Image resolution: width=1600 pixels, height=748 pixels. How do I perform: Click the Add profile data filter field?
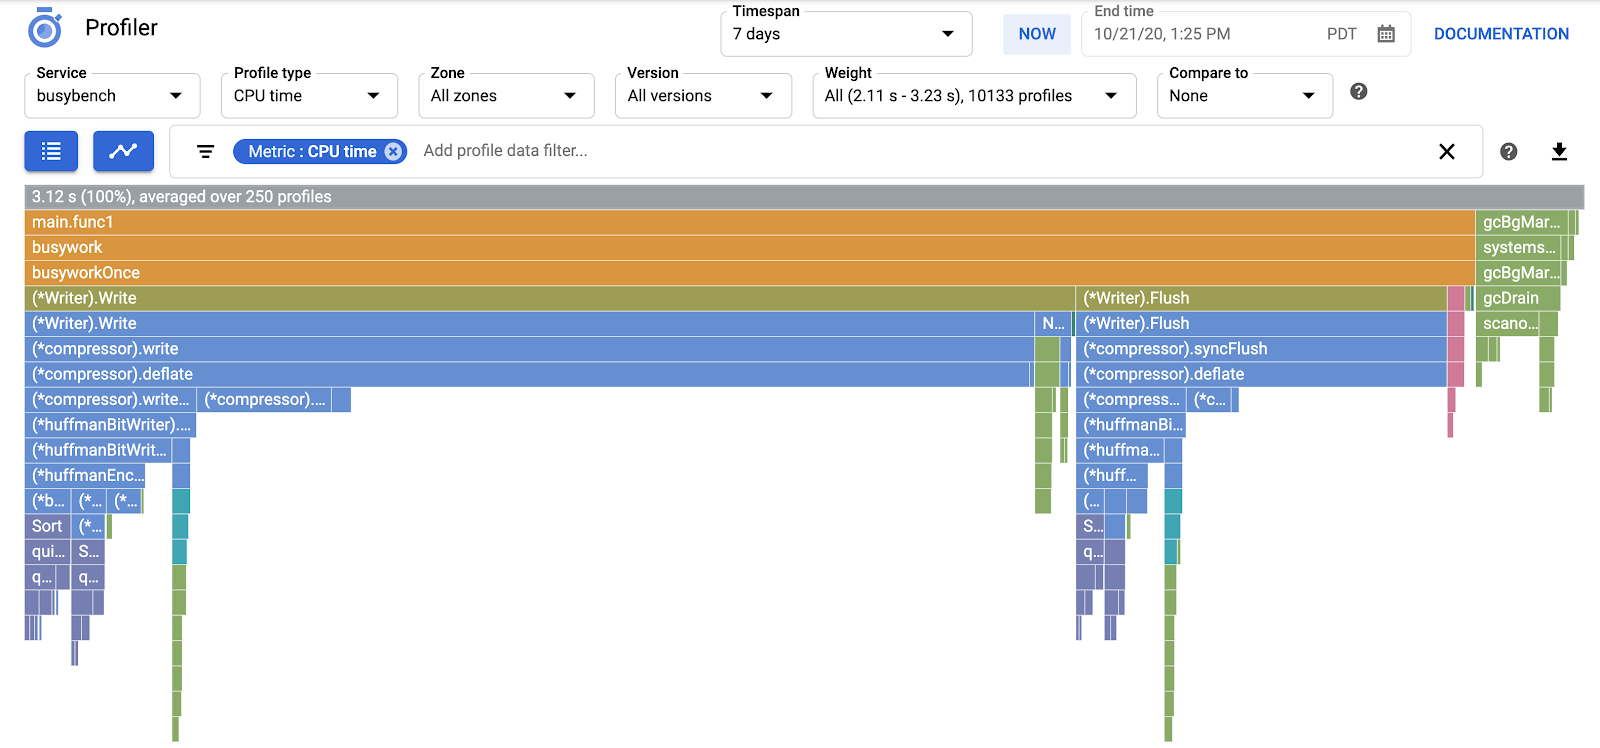[900, 151]
